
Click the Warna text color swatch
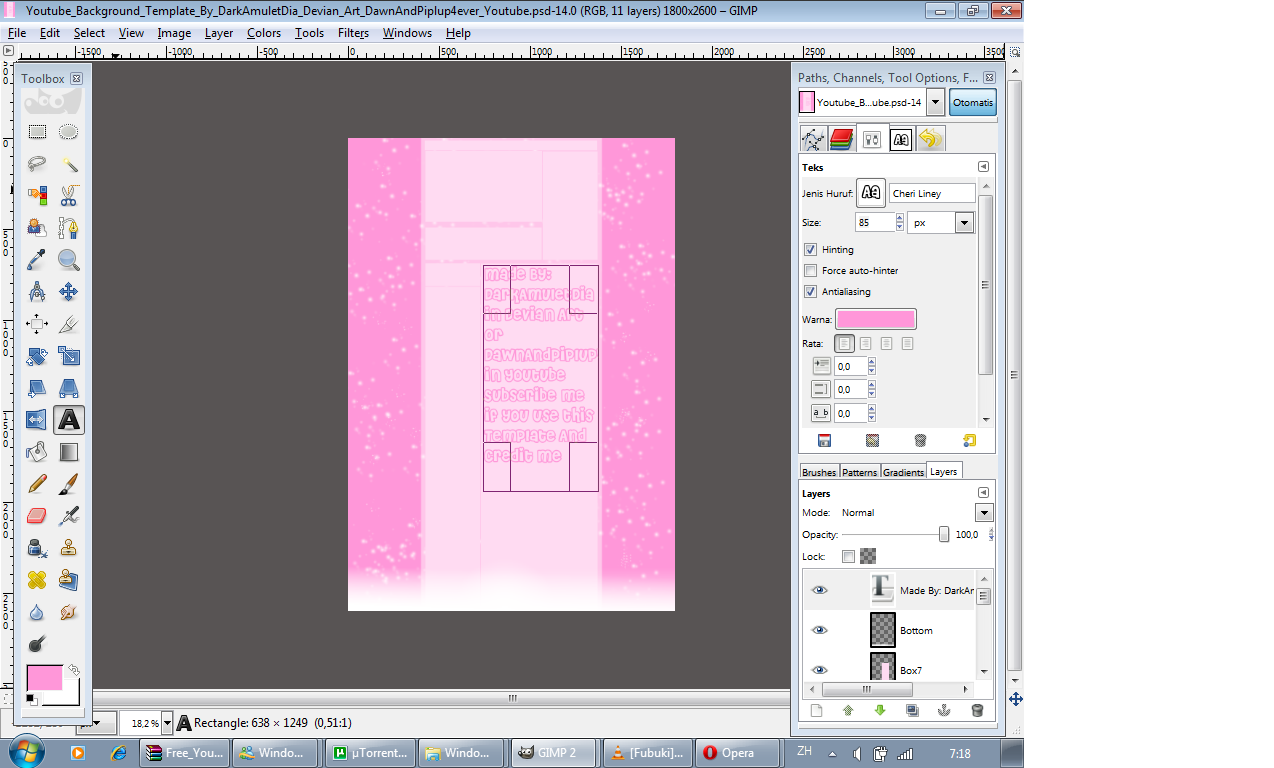click(x=875, y=320)
